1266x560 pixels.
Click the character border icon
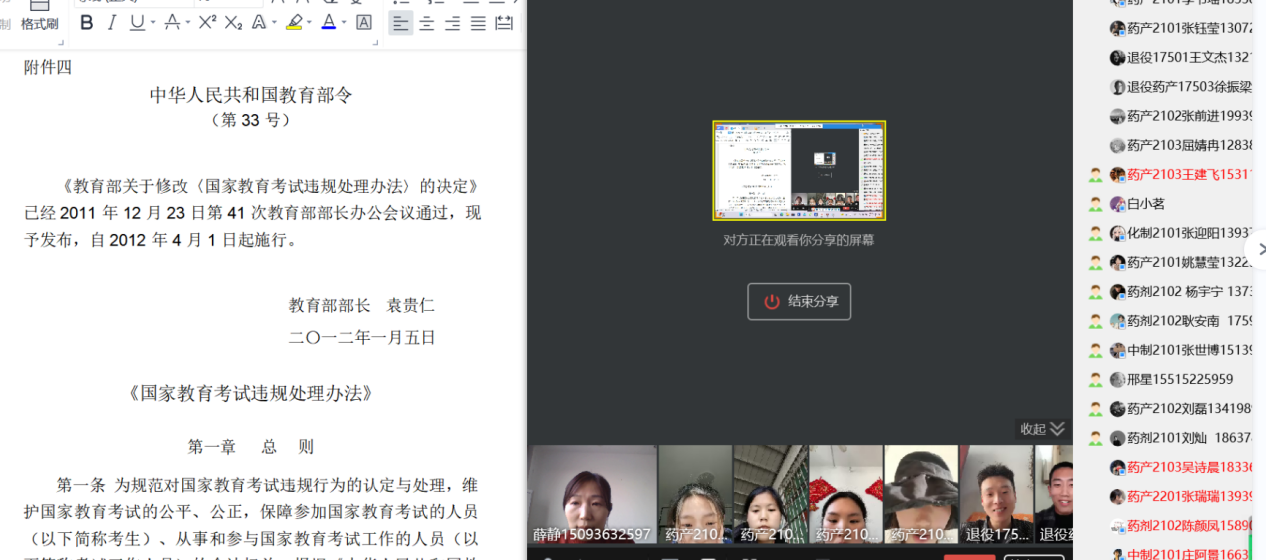[364, 23]
